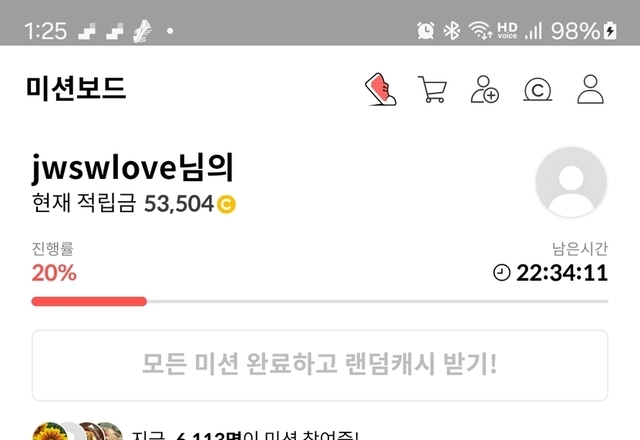This screenshot has height=440, width=640.
Task: Open the cash coin icon
Action: (538, 90)
